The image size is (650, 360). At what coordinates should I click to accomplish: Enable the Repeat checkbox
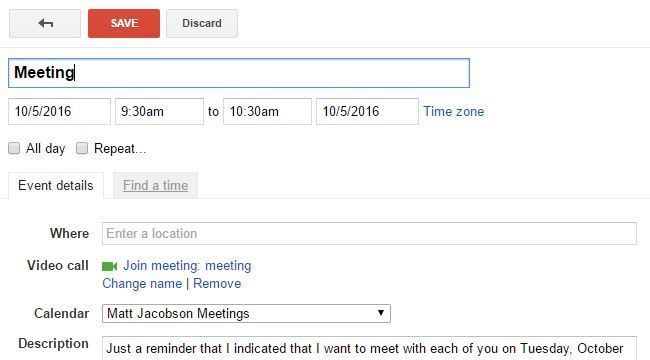(x=82, y=148)
